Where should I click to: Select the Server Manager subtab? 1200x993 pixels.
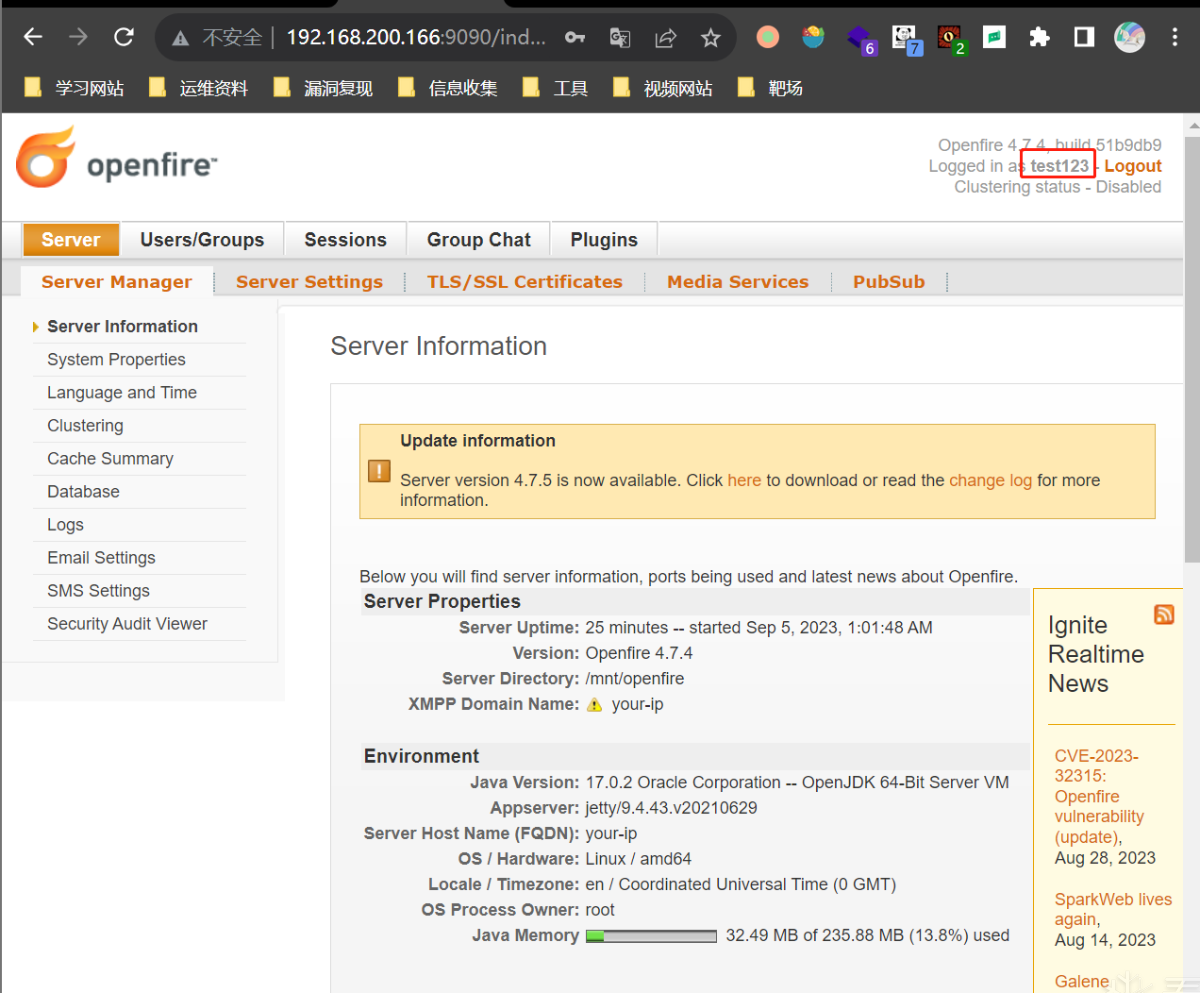[117, 282]
